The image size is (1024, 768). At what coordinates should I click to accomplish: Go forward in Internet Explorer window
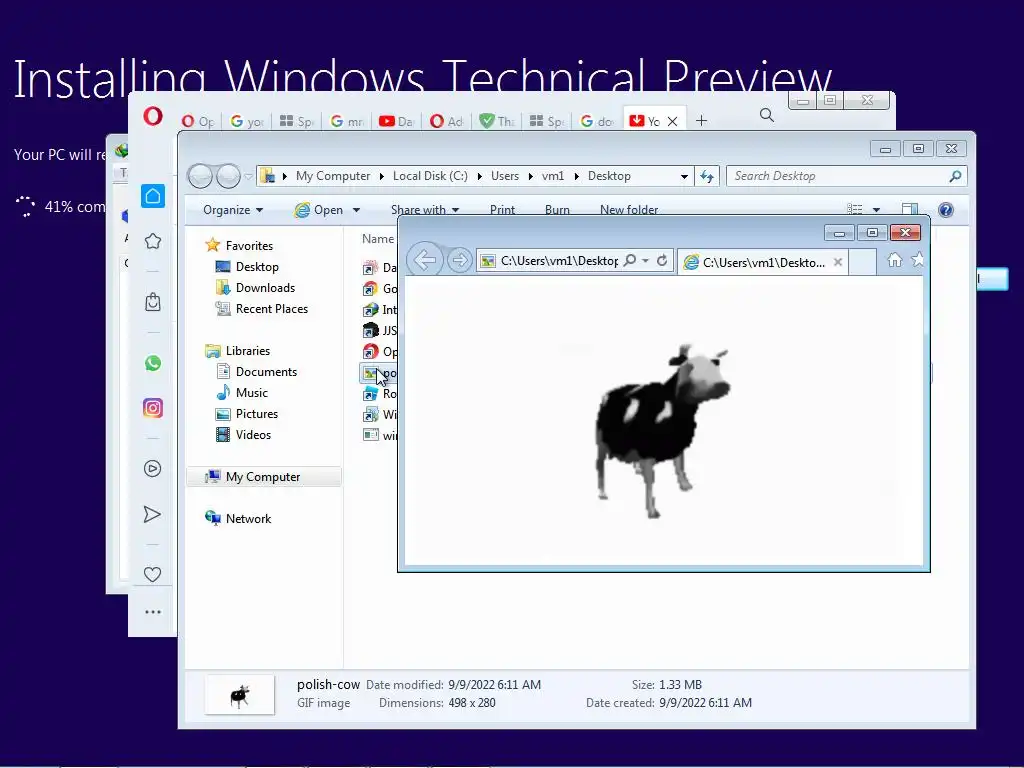(x=460, y=260)
